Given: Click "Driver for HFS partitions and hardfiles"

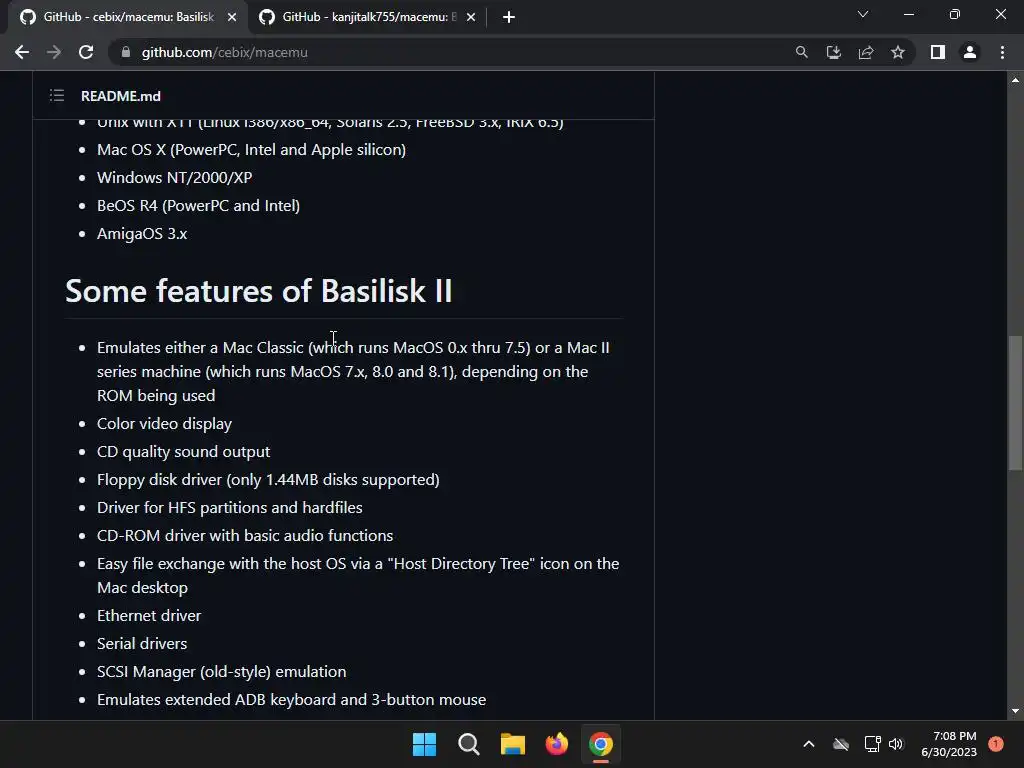Looking at the screenshot, I should (230, 507).
